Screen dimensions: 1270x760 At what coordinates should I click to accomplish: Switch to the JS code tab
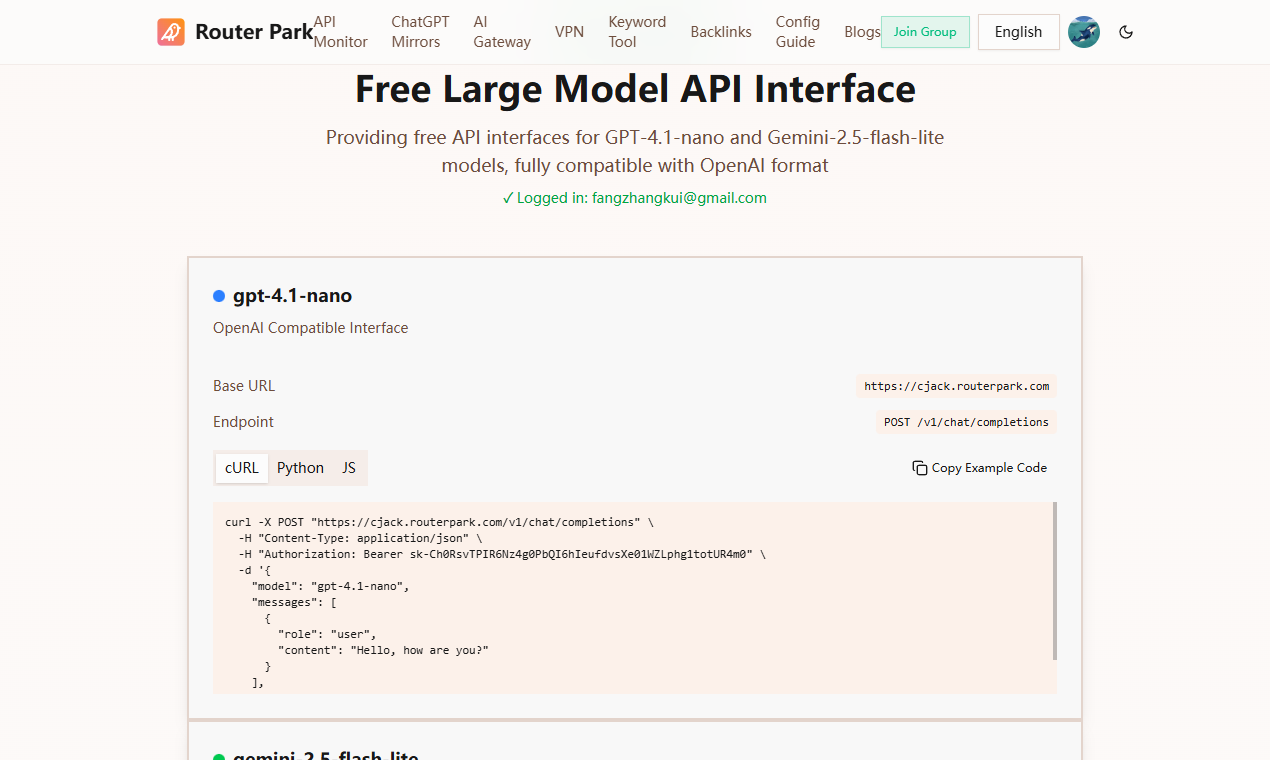[349, 468]
